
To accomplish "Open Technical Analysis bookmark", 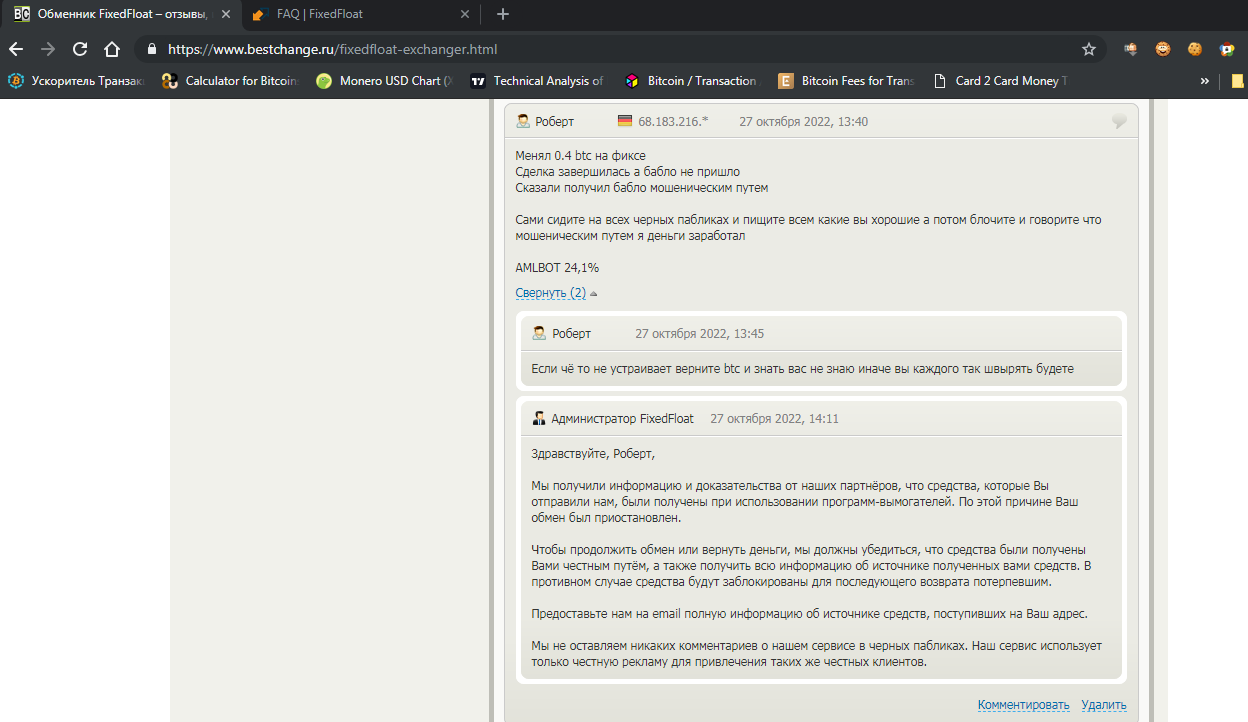I will click(539, 81).
